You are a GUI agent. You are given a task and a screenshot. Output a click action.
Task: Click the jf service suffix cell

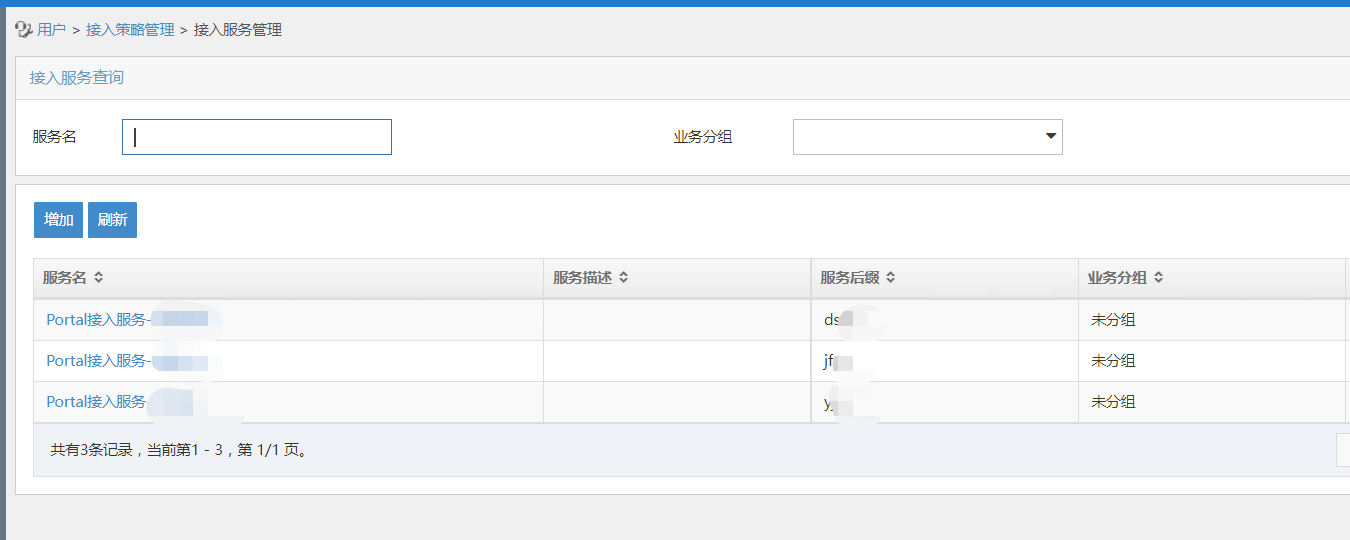pyautogui.click(x=829, y=361)
